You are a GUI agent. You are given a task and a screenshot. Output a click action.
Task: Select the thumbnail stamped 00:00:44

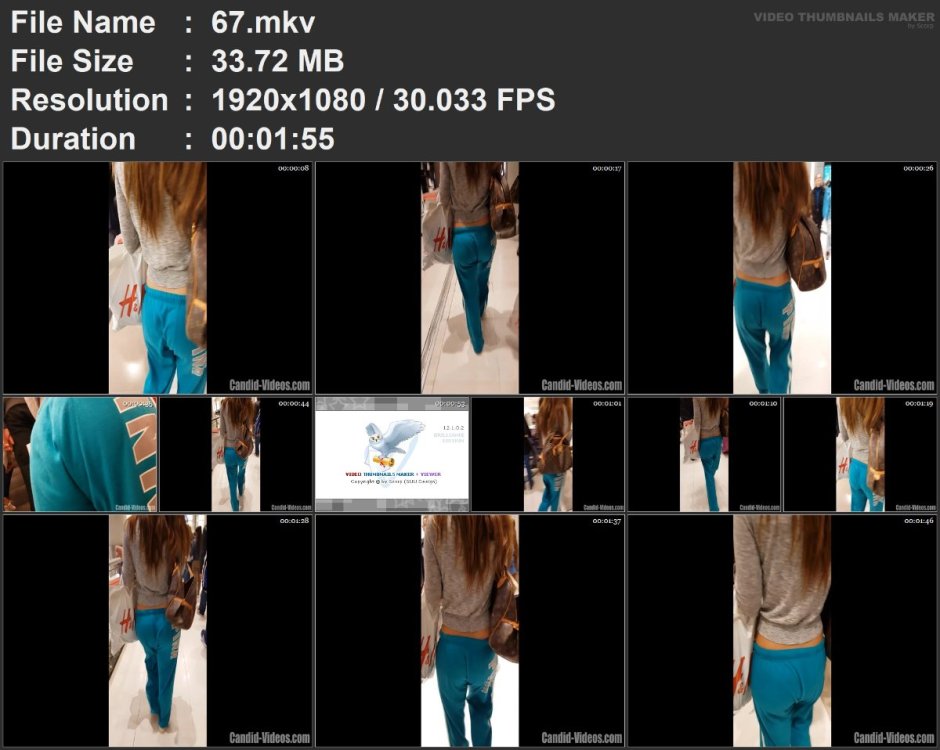236,454
